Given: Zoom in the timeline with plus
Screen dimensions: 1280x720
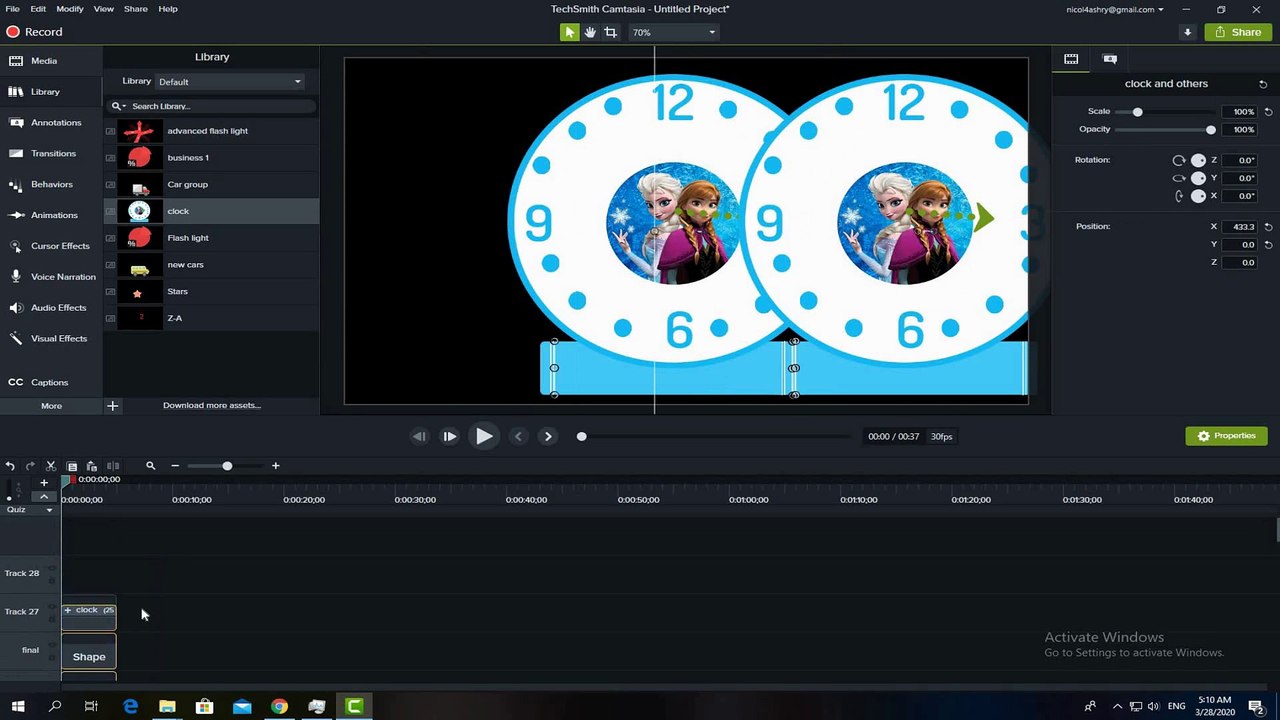Looking at the screenshot, I should pyautogui.click(x=276, y=466).
